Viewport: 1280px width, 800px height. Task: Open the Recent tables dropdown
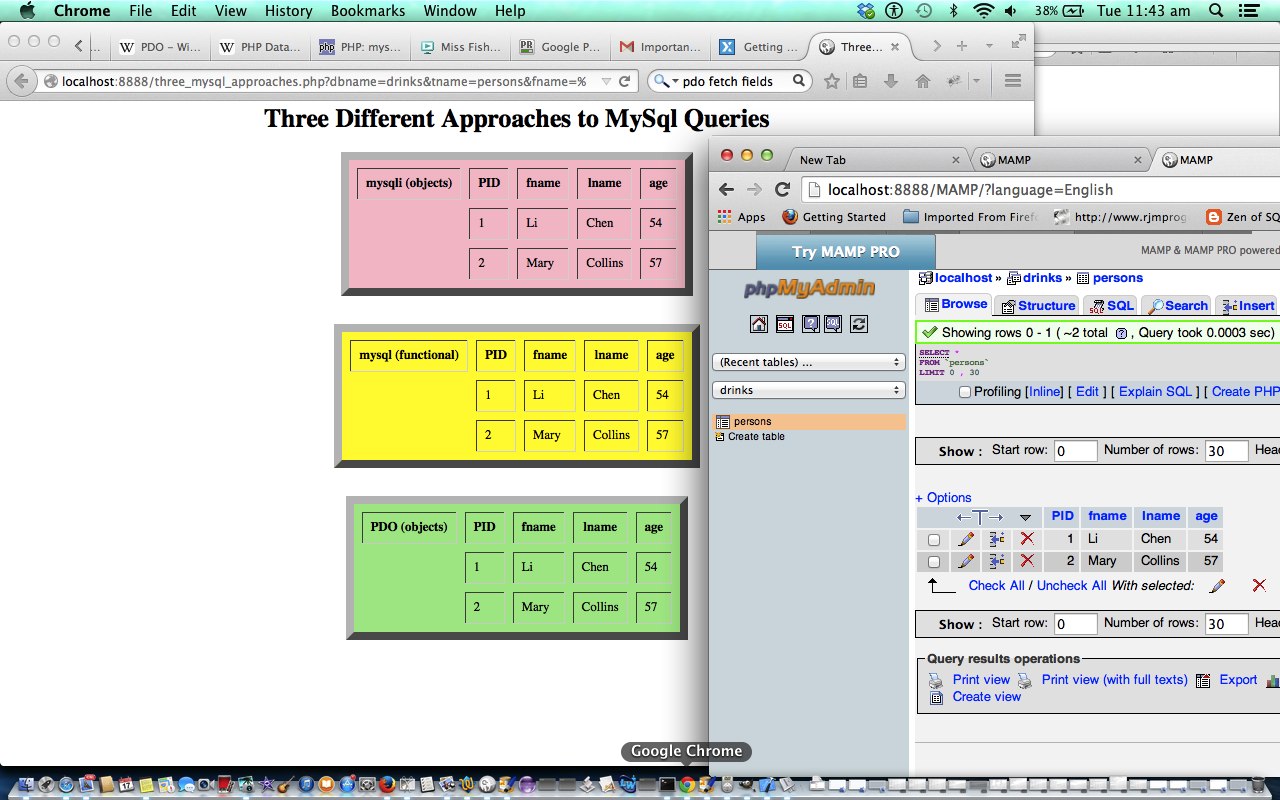coord(808,362)
